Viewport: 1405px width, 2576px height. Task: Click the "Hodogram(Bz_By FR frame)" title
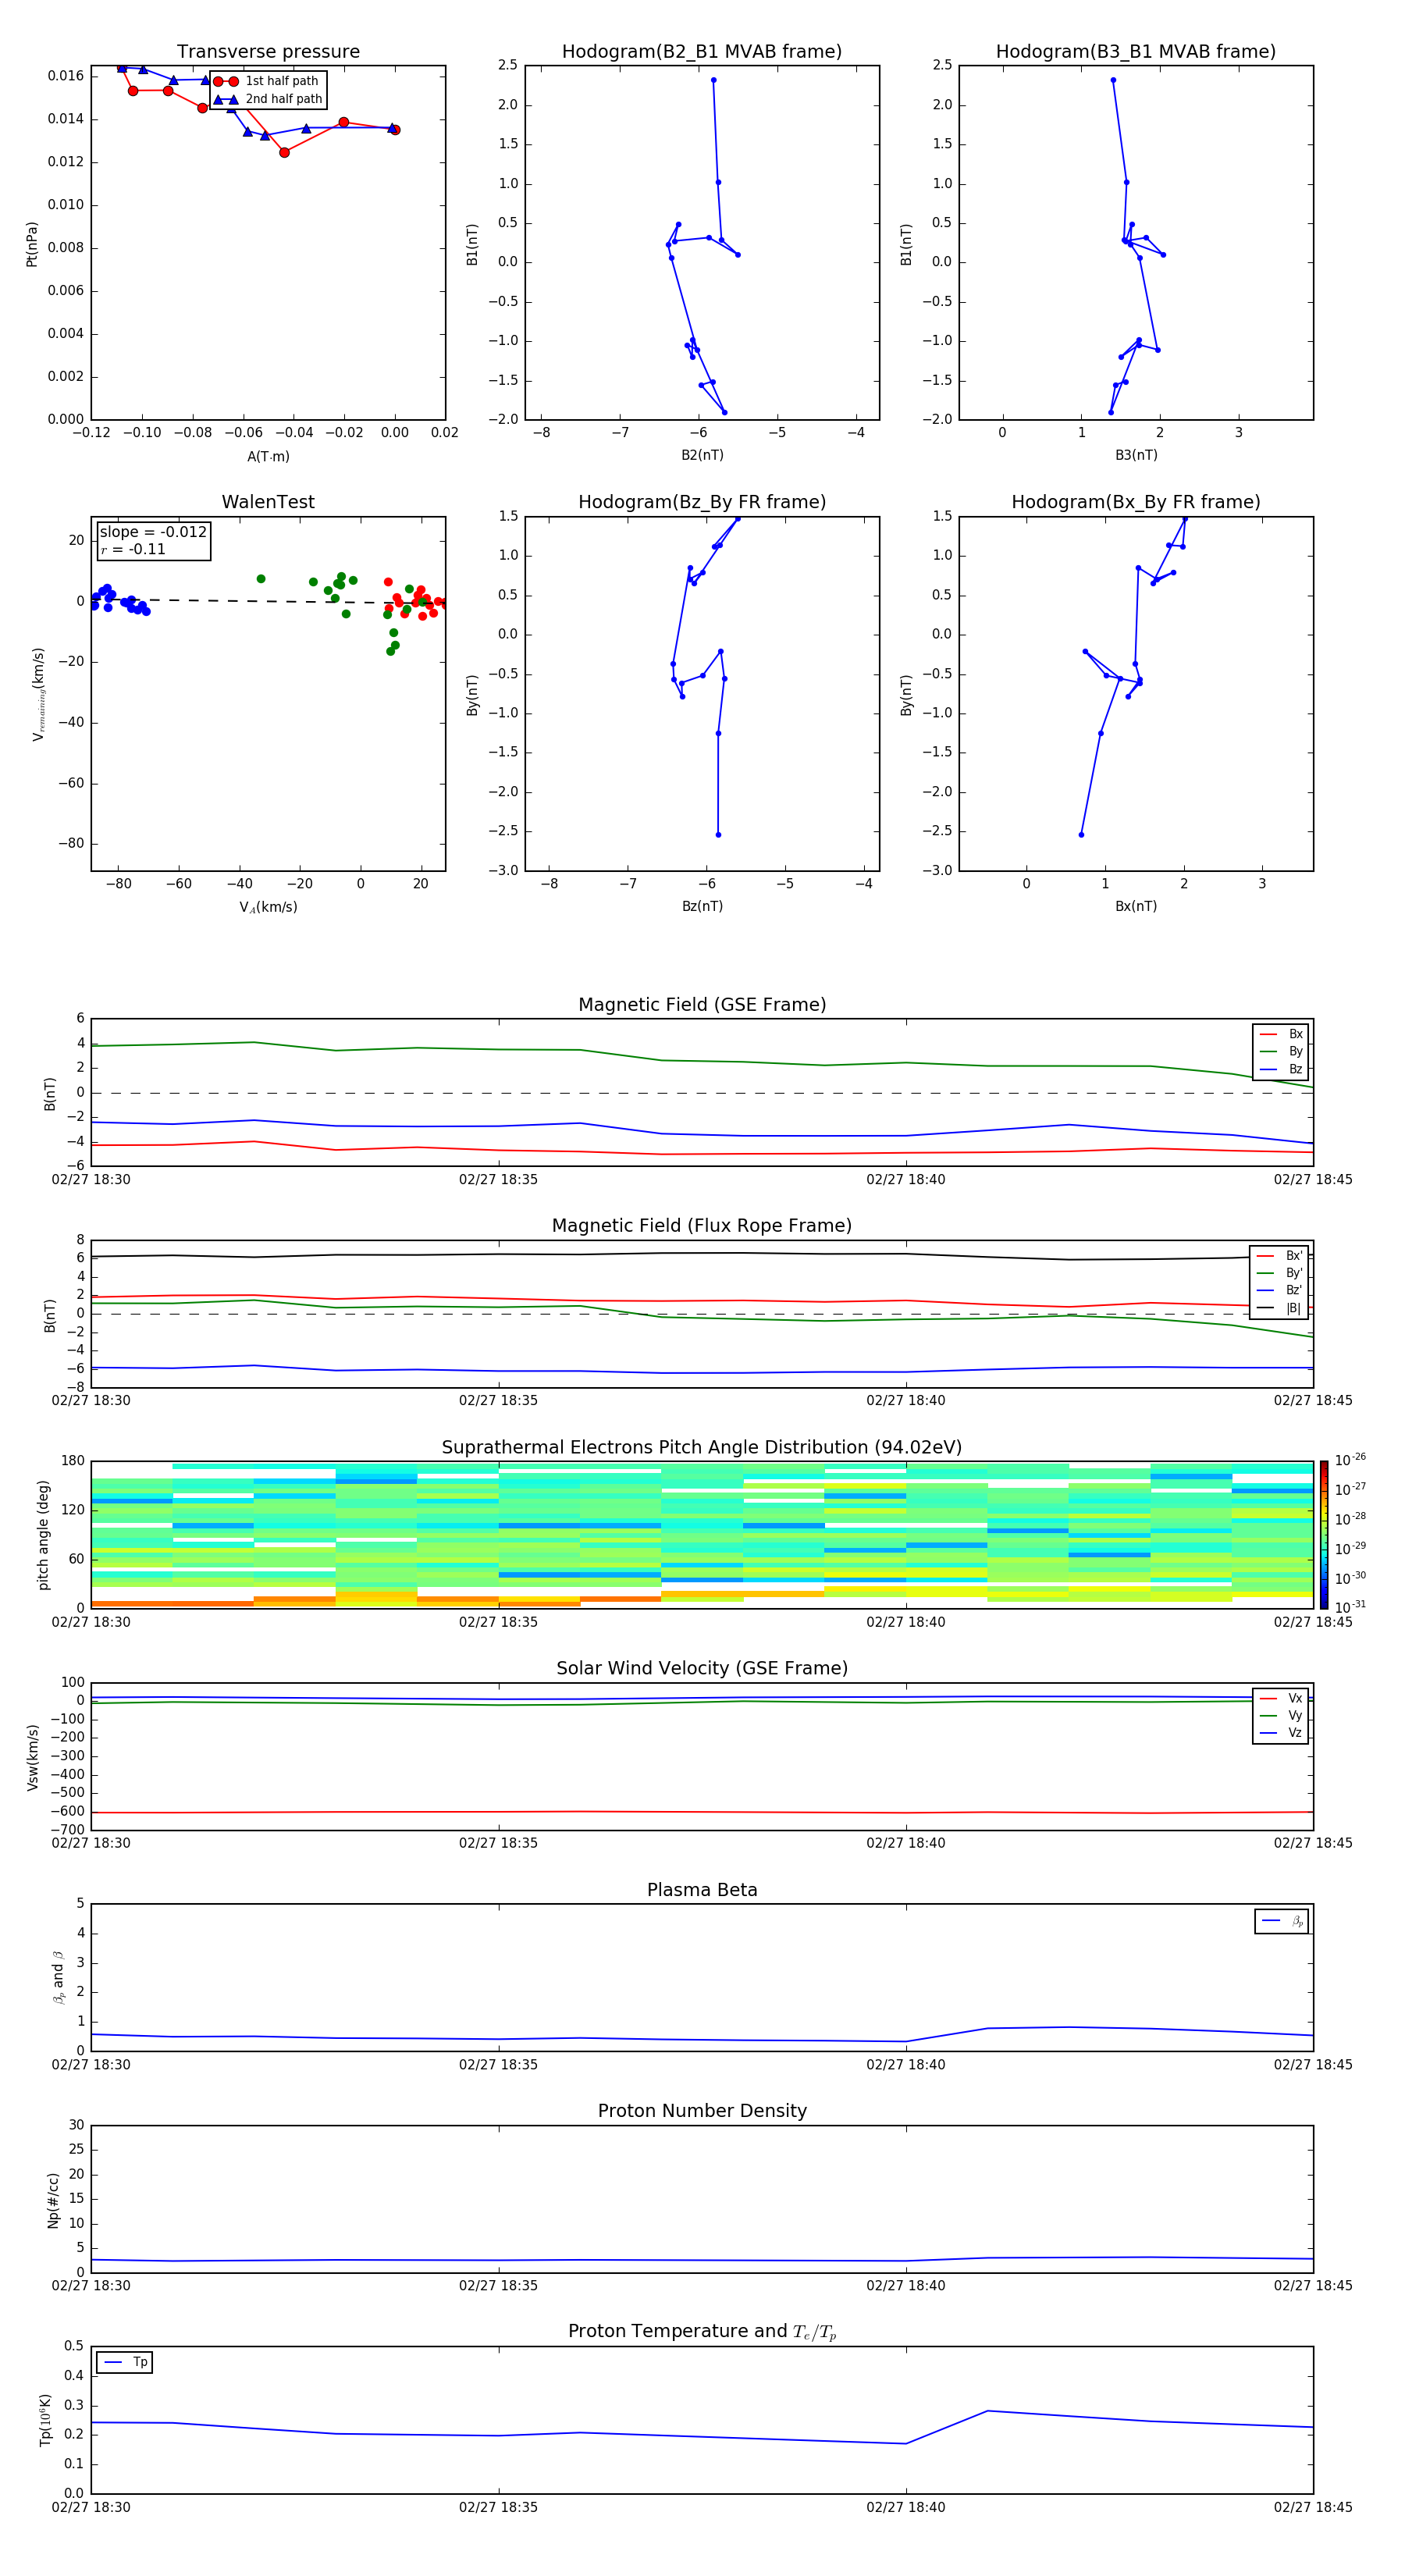(702, 502)
